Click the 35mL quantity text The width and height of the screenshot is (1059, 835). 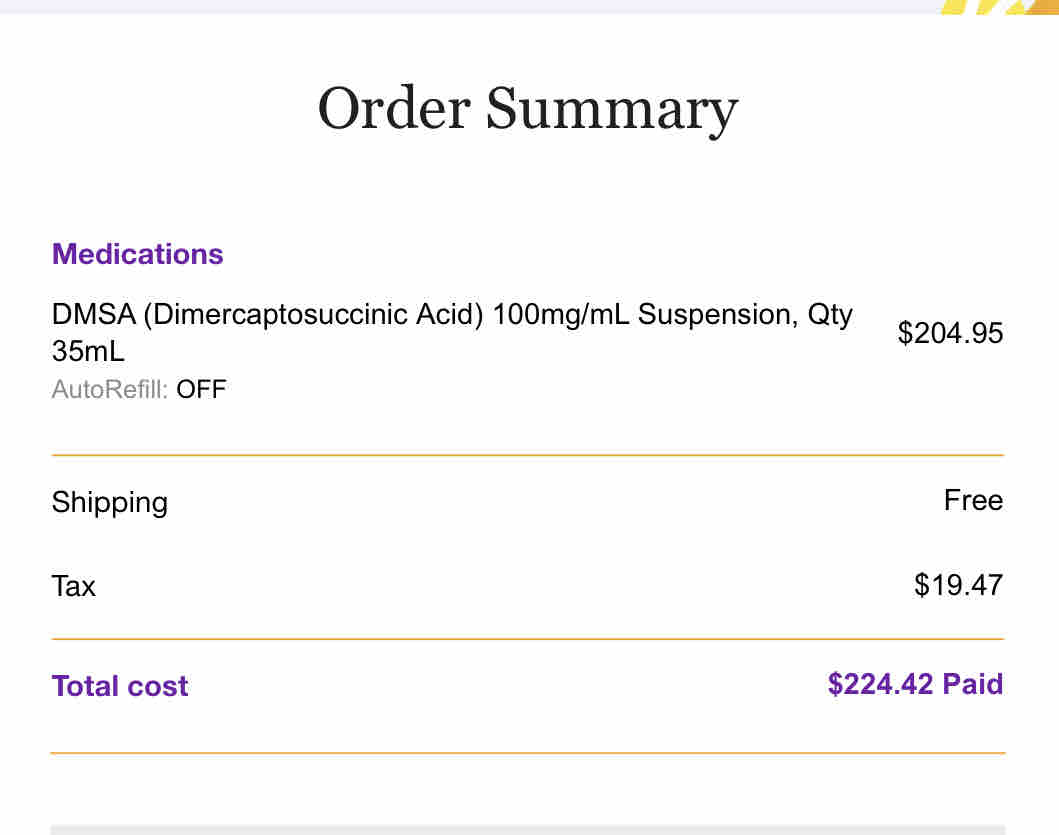click(88, 351)
